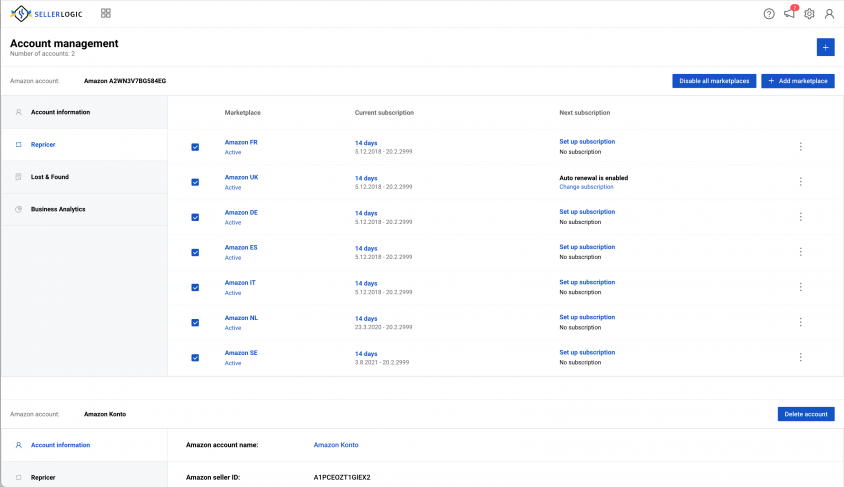Open the announcements megaphone icon
Screen dimensions: 844x487
pyautogui.click(x=790, y=13)
